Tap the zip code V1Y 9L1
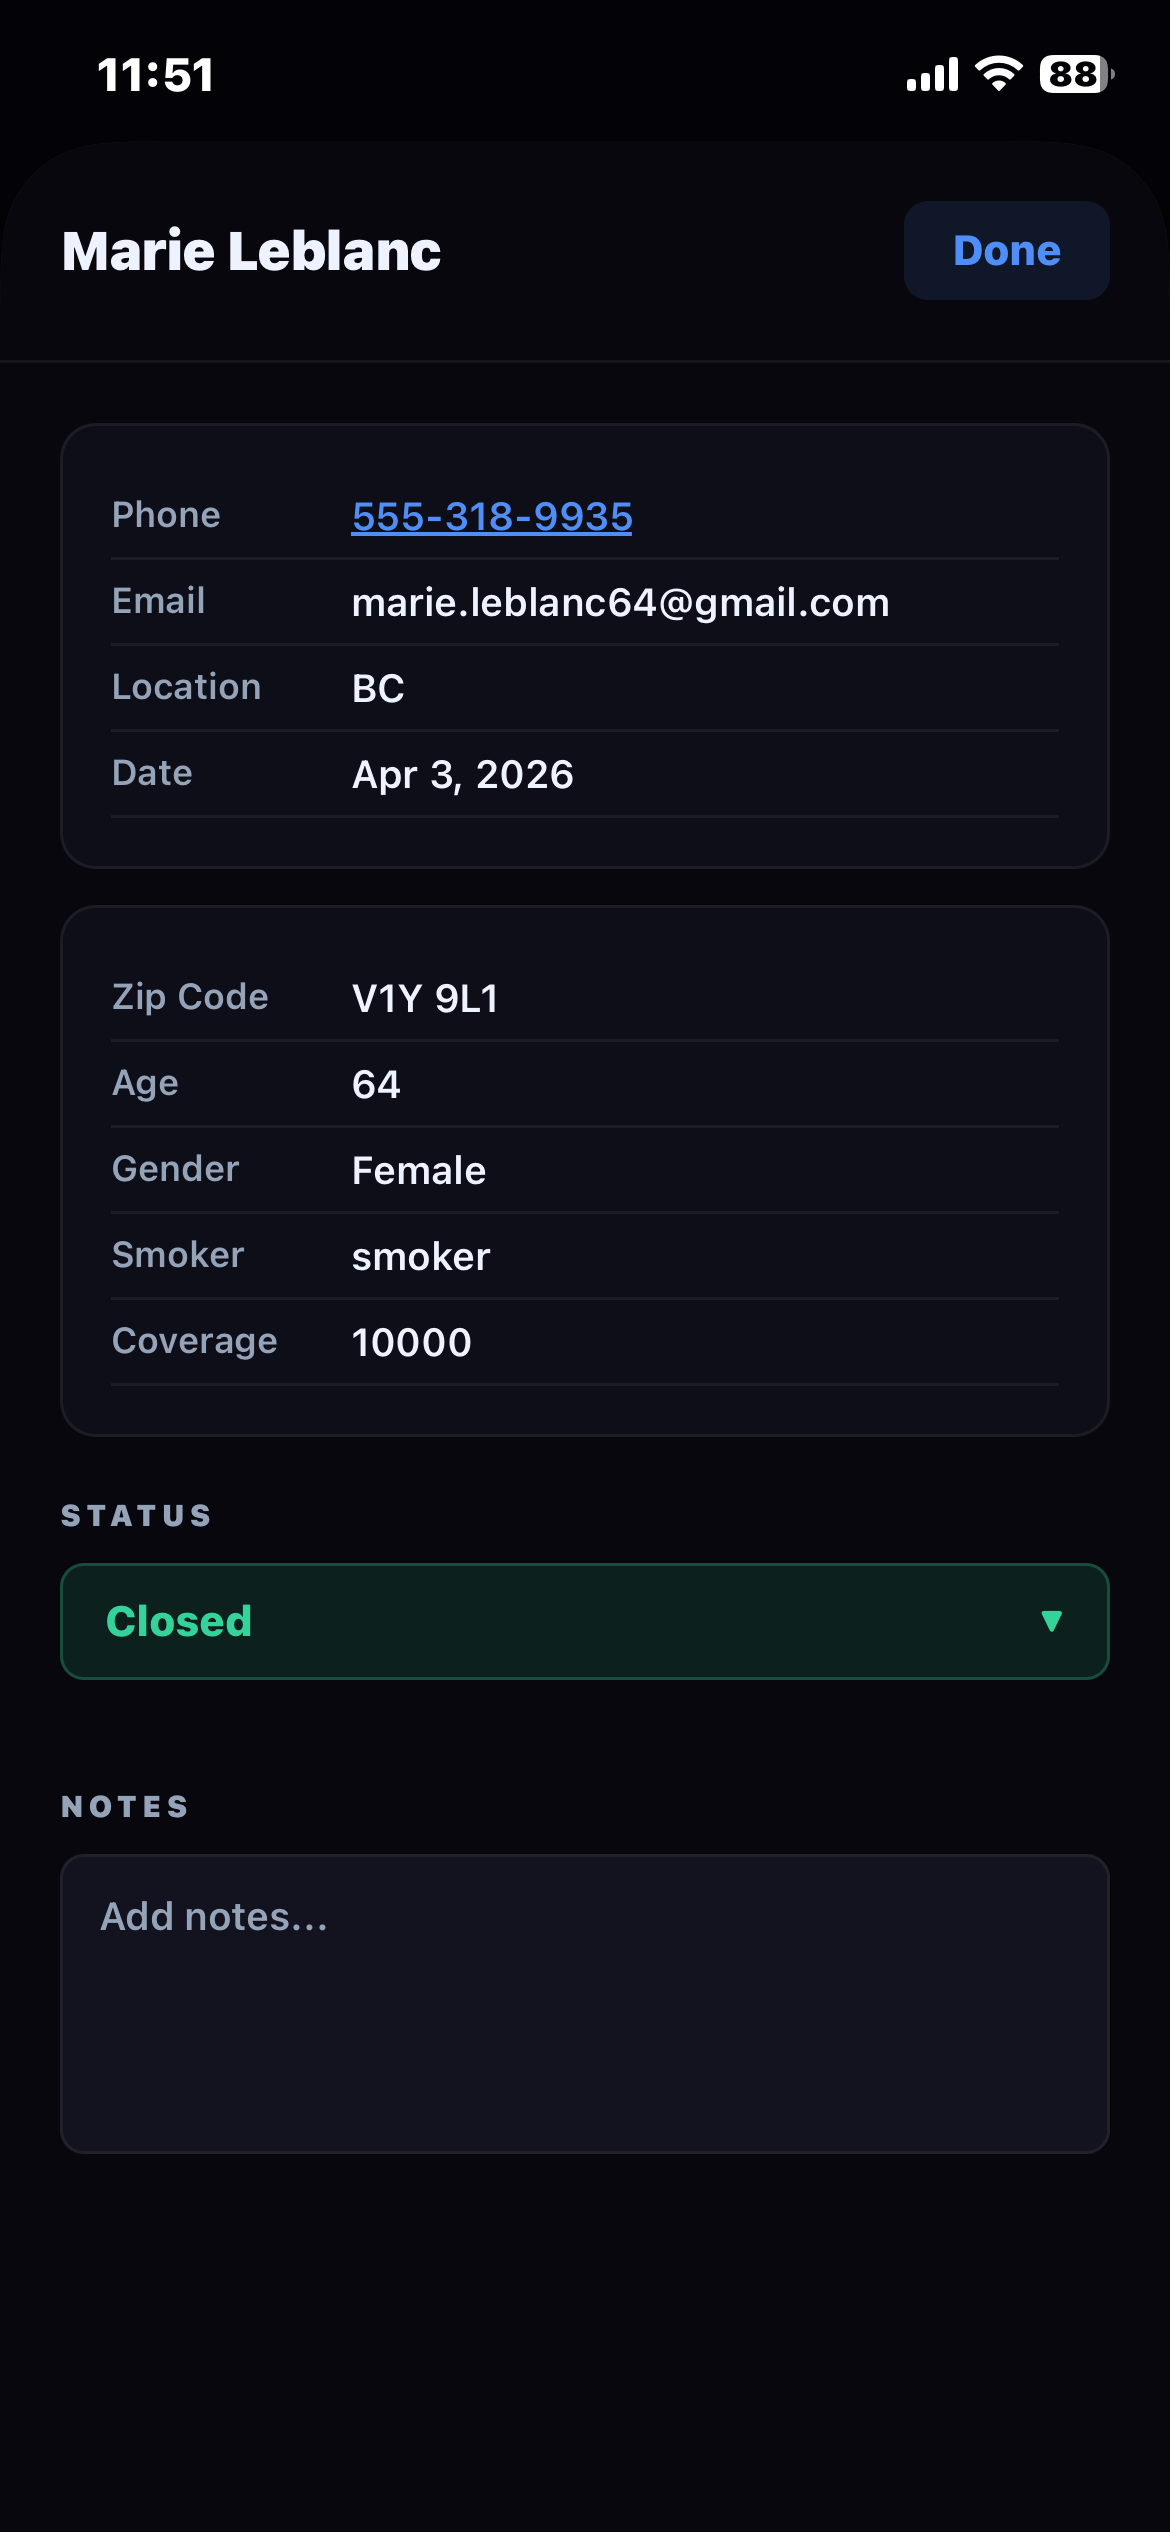This screenshot has height=2532, width=1170. click(425, 998)
